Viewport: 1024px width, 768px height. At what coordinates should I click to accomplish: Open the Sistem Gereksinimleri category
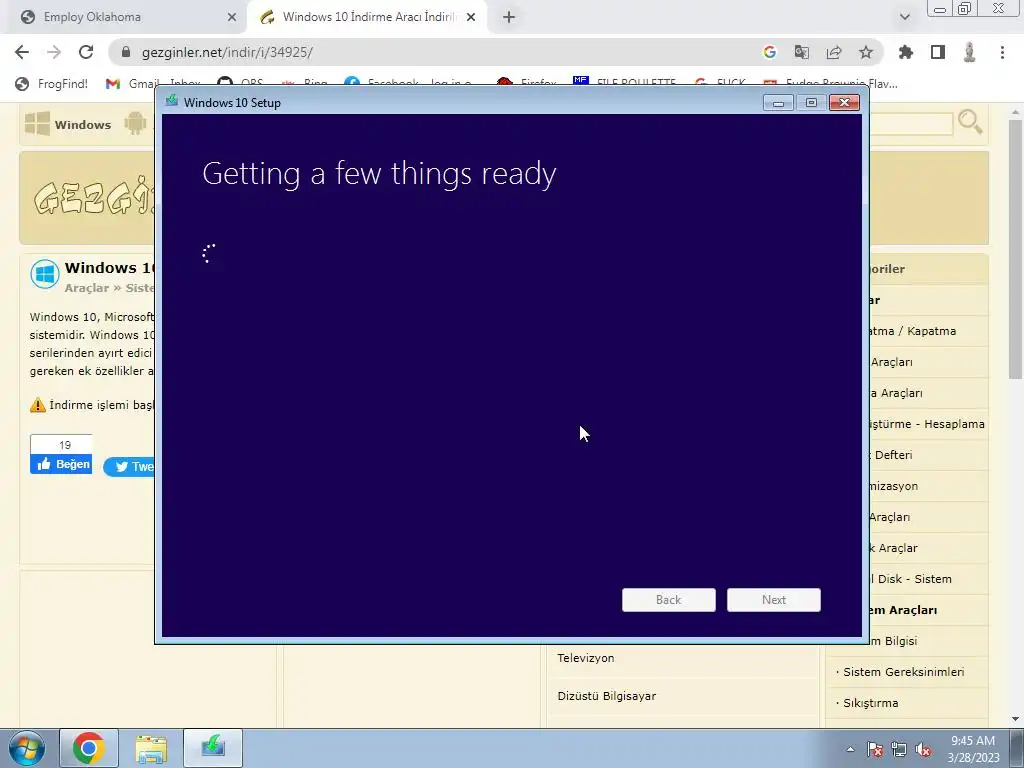[x=903, y=671]
